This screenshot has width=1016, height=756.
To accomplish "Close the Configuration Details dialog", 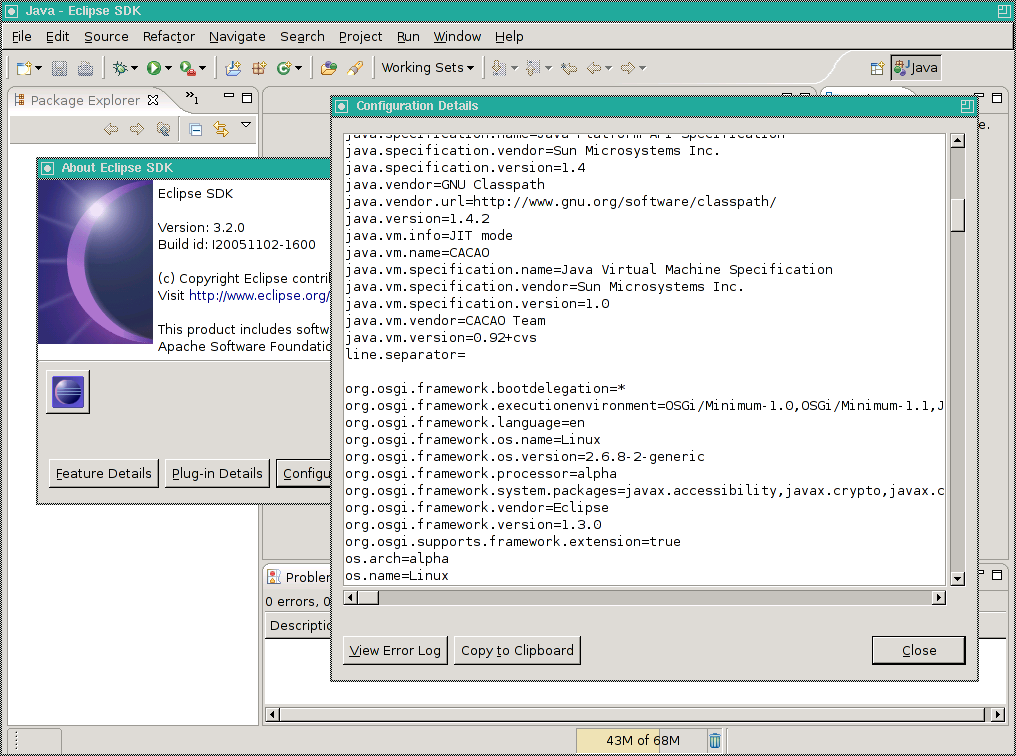I will coord(918,650).
